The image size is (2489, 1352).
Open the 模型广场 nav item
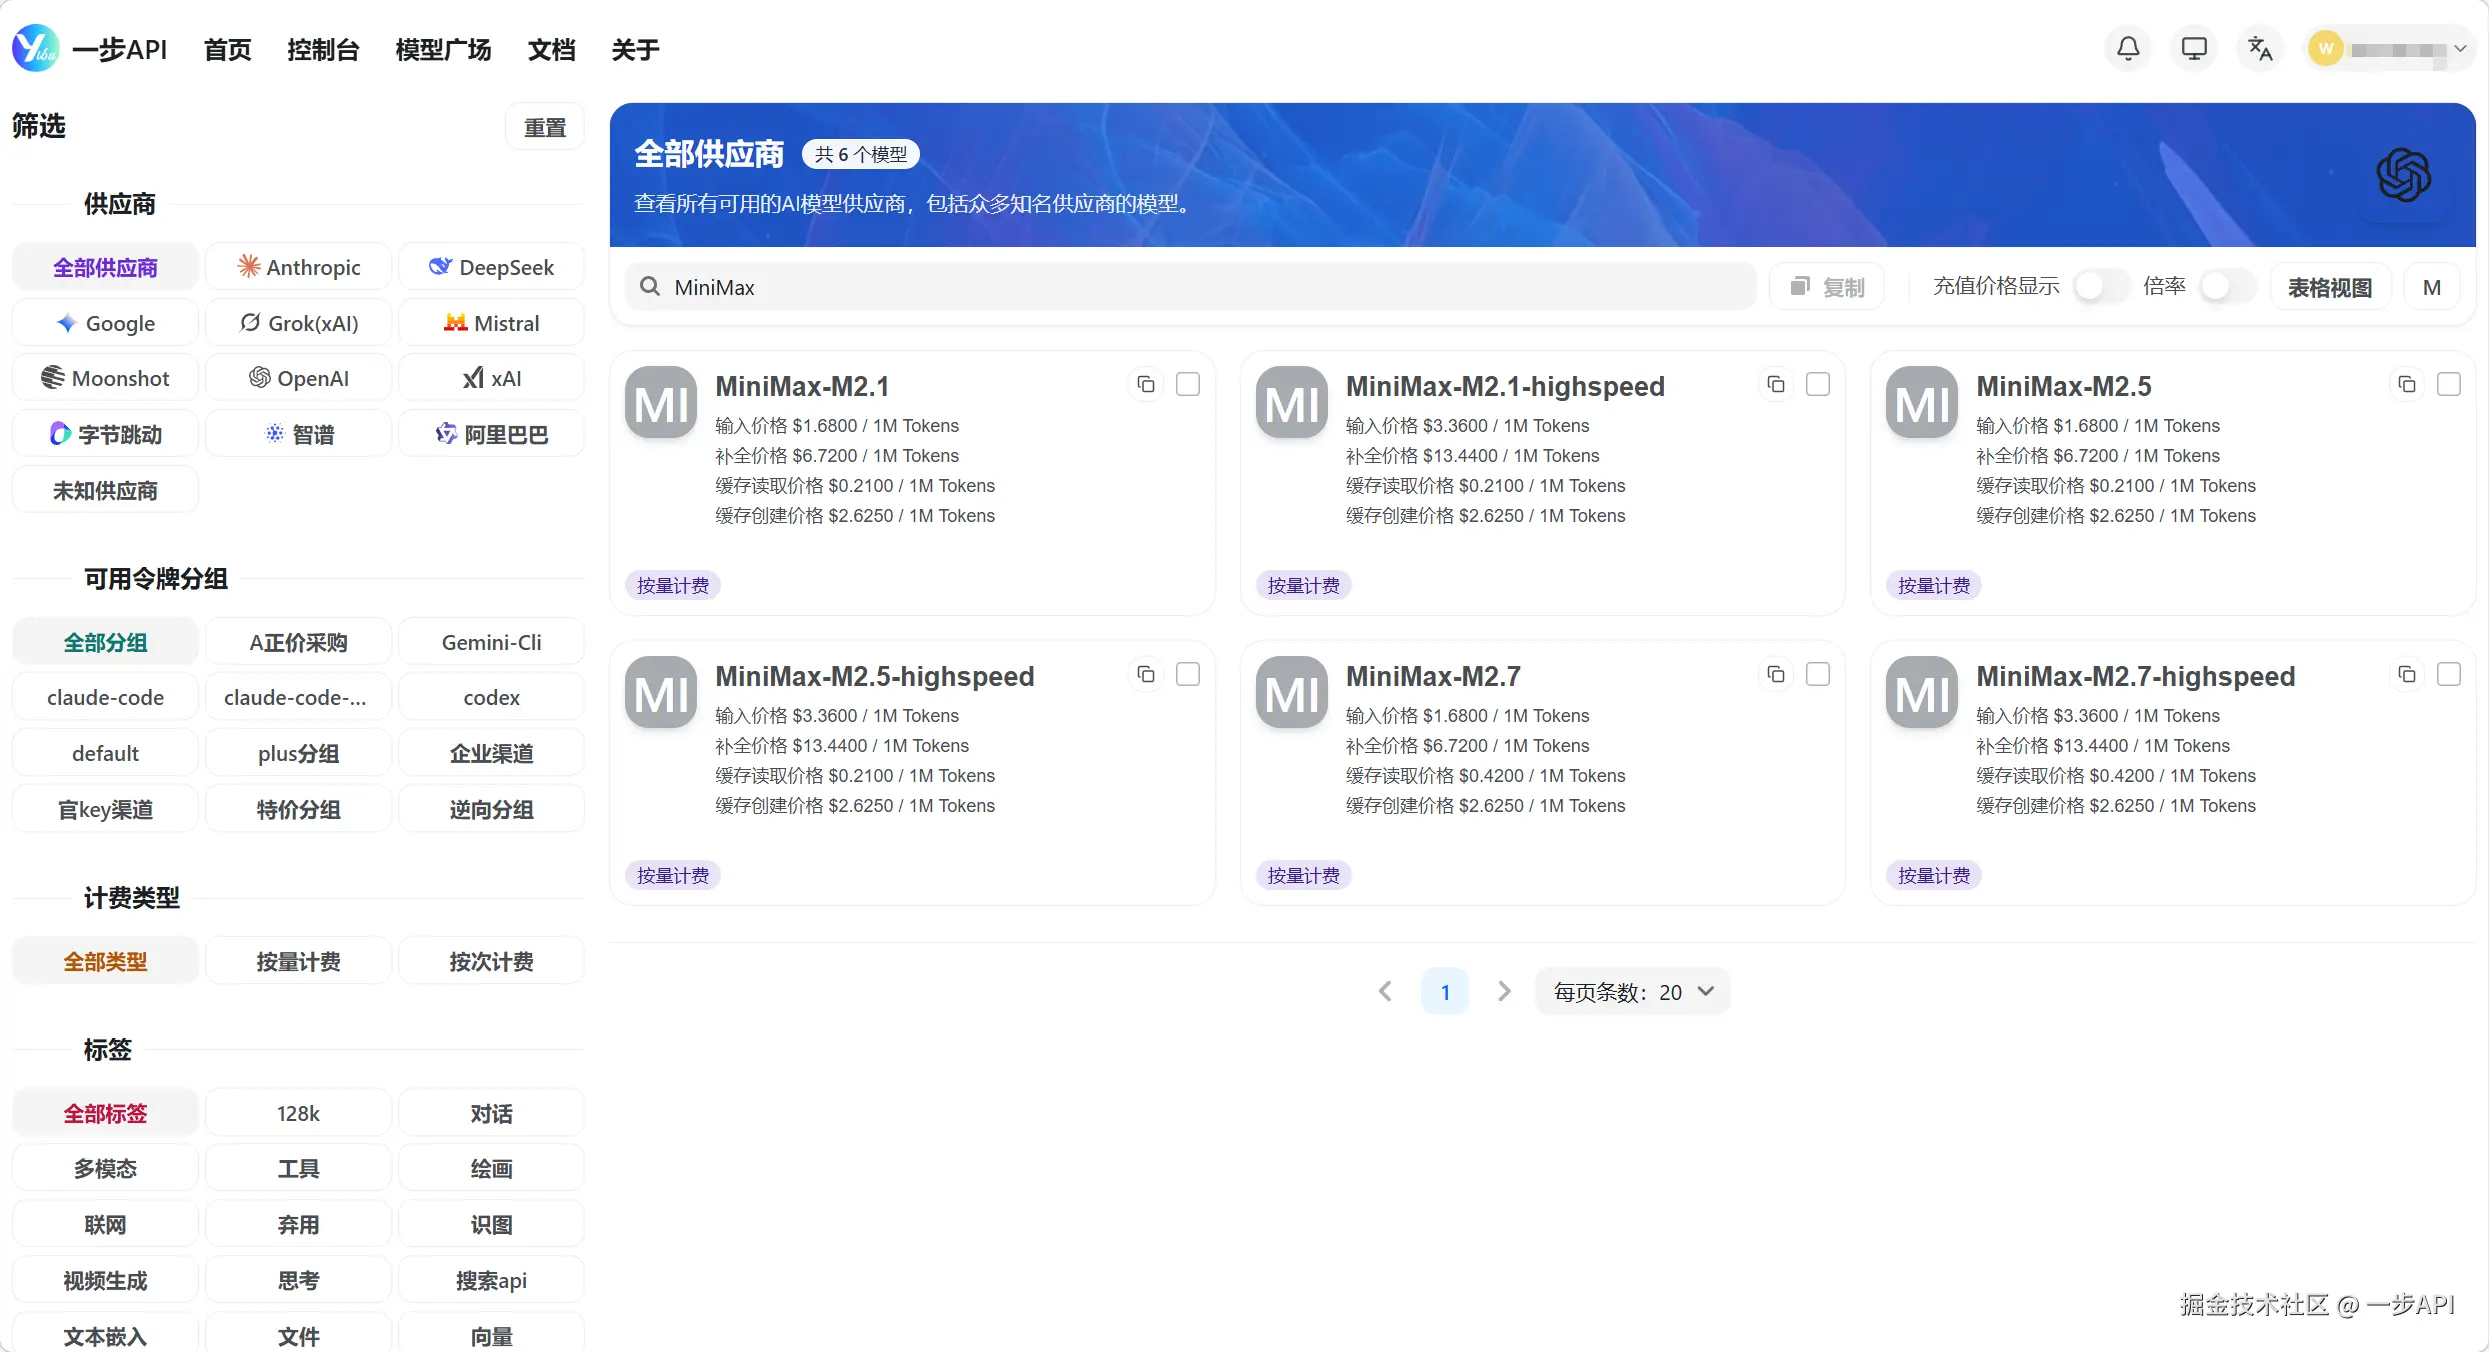(x=443, y=49)
